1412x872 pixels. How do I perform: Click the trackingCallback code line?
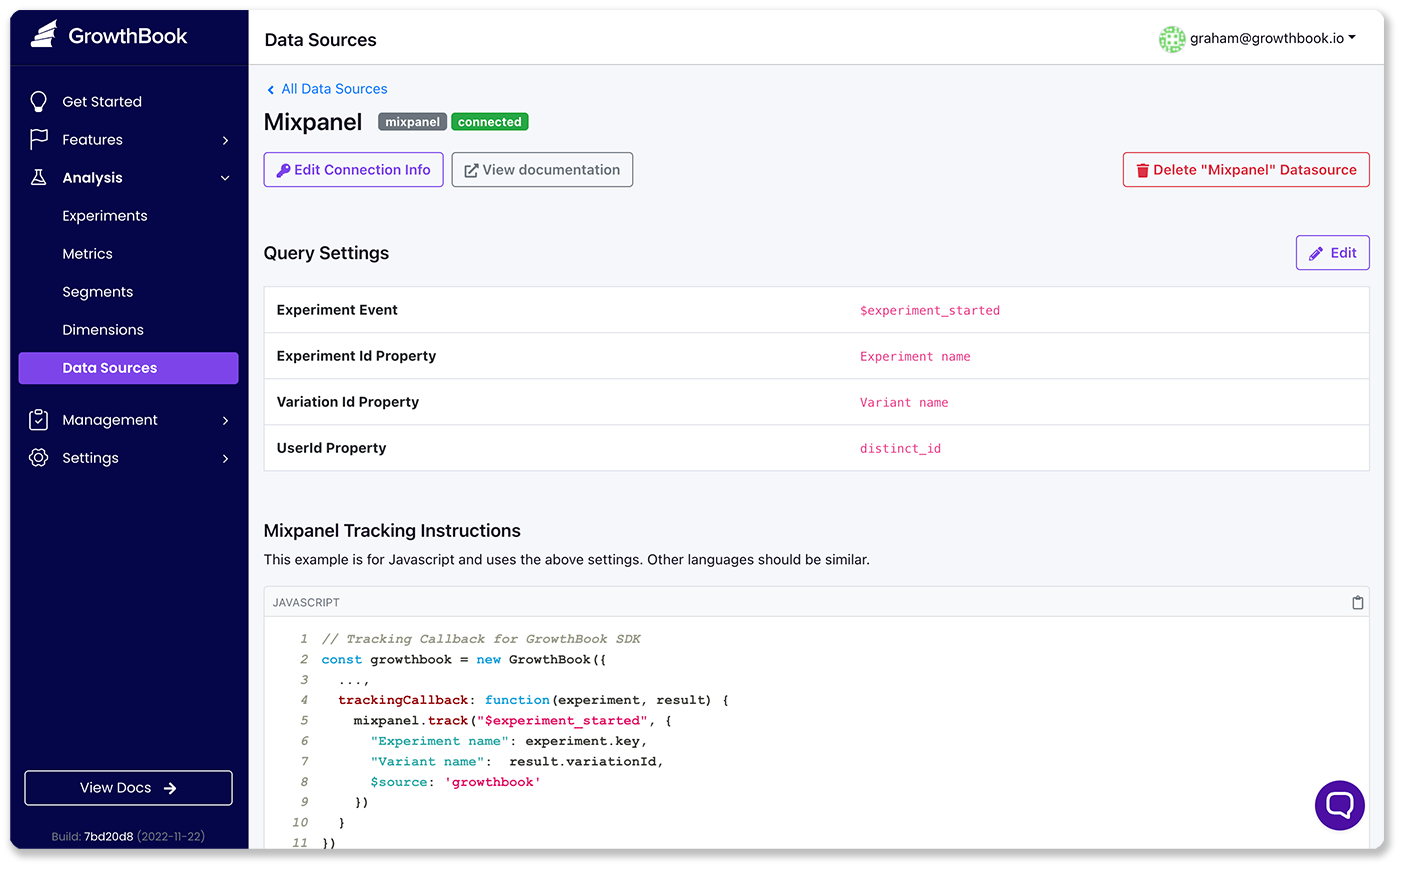pos(533,700)
